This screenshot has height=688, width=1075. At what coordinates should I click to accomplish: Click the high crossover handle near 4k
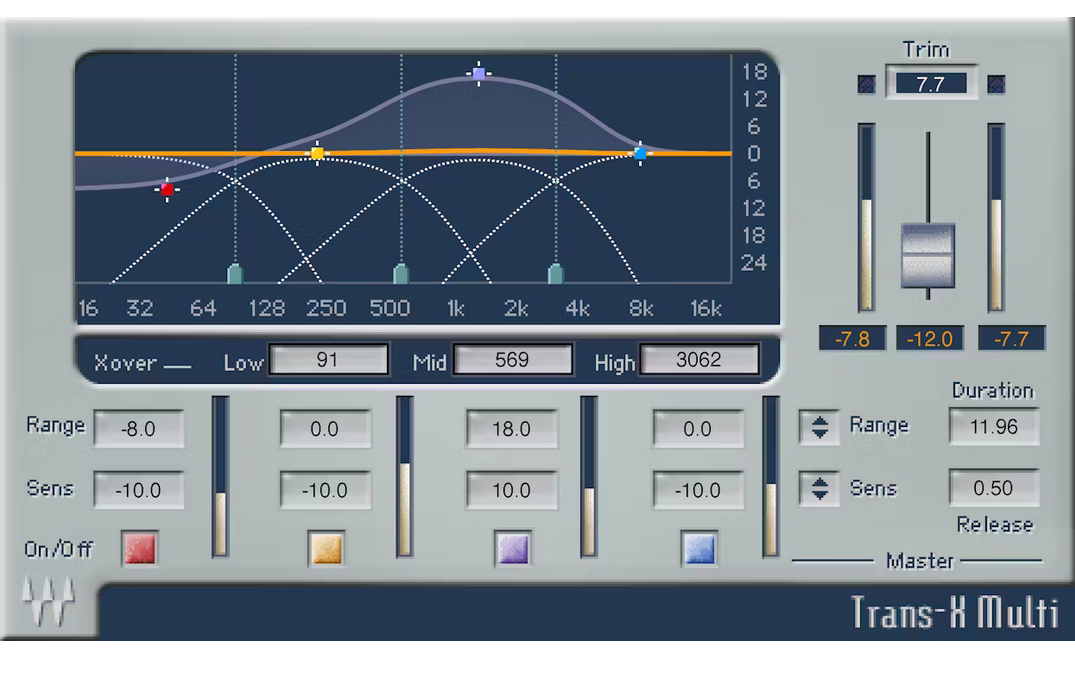(556, 273)
